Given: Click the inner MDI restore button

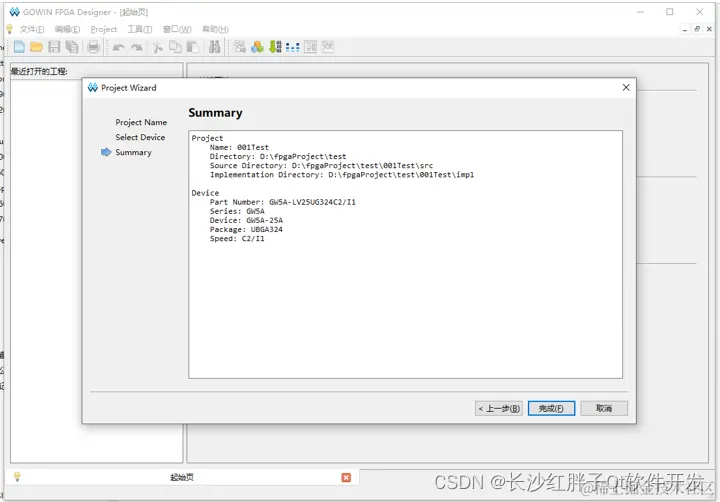Looking at the screenshot, I should pyautogui.click(x=697, y=29).
